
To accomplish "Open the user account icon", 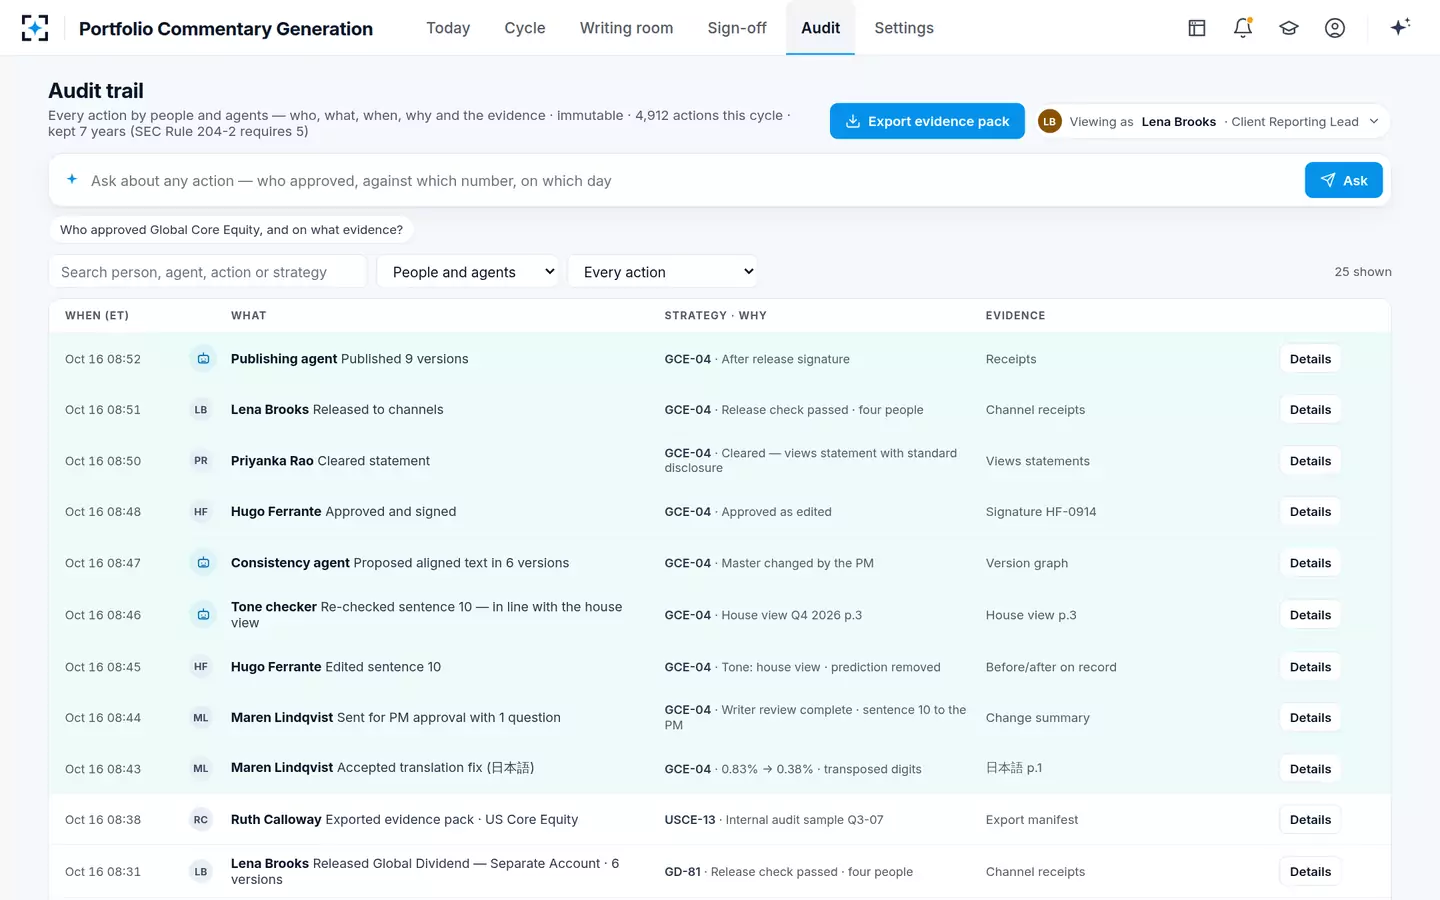I will point(1335,28).
